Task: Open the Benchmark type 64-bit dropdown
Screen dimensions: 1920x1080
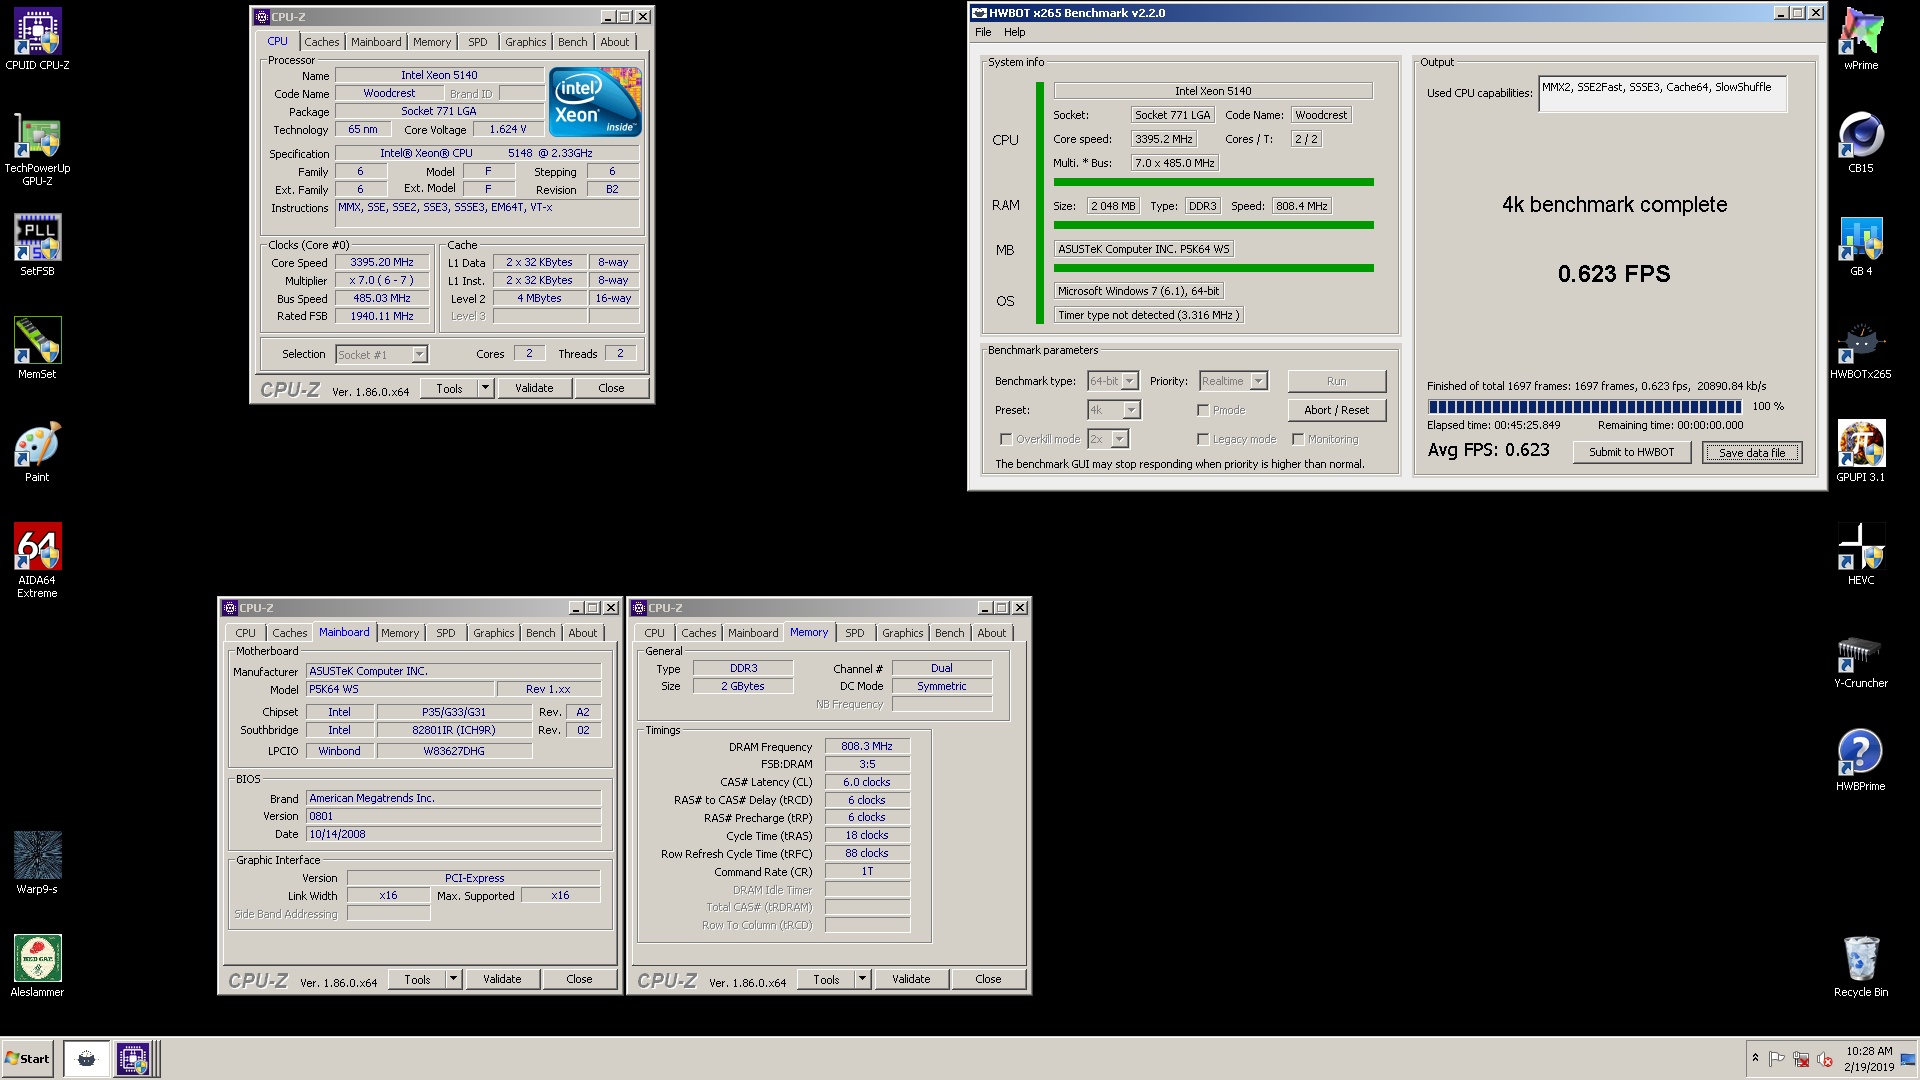Action: pyautogui.click(x=1113, y=381)
